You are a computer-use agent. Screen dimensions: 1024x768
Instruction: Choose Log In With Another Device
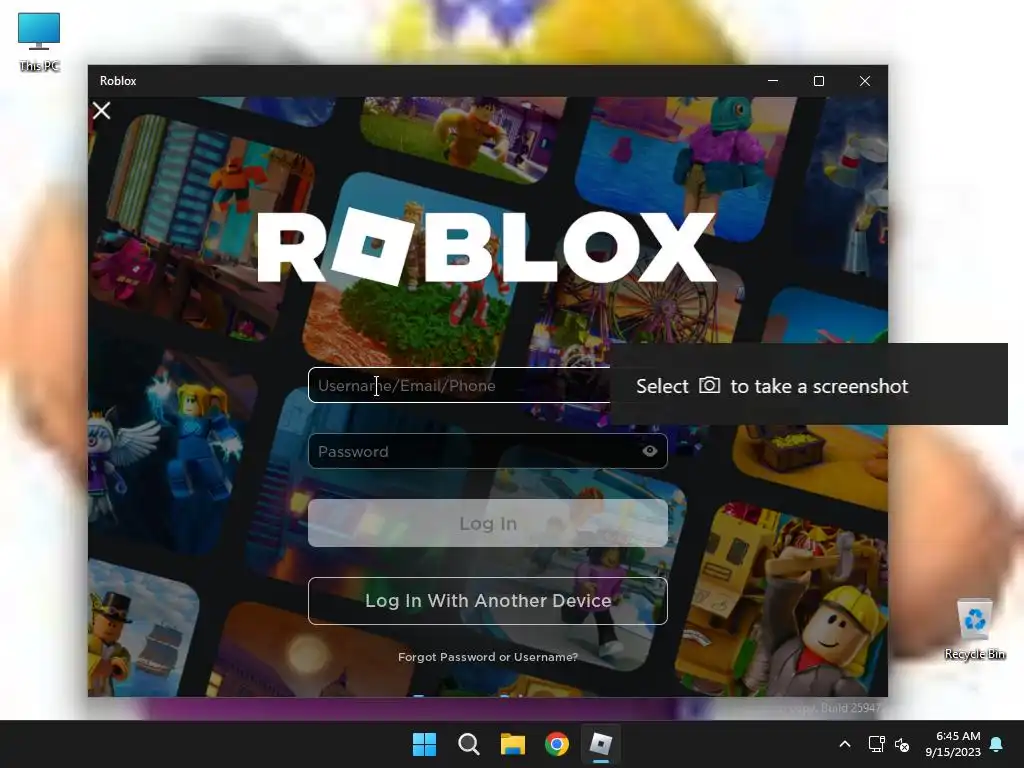[x=487, y=601]
